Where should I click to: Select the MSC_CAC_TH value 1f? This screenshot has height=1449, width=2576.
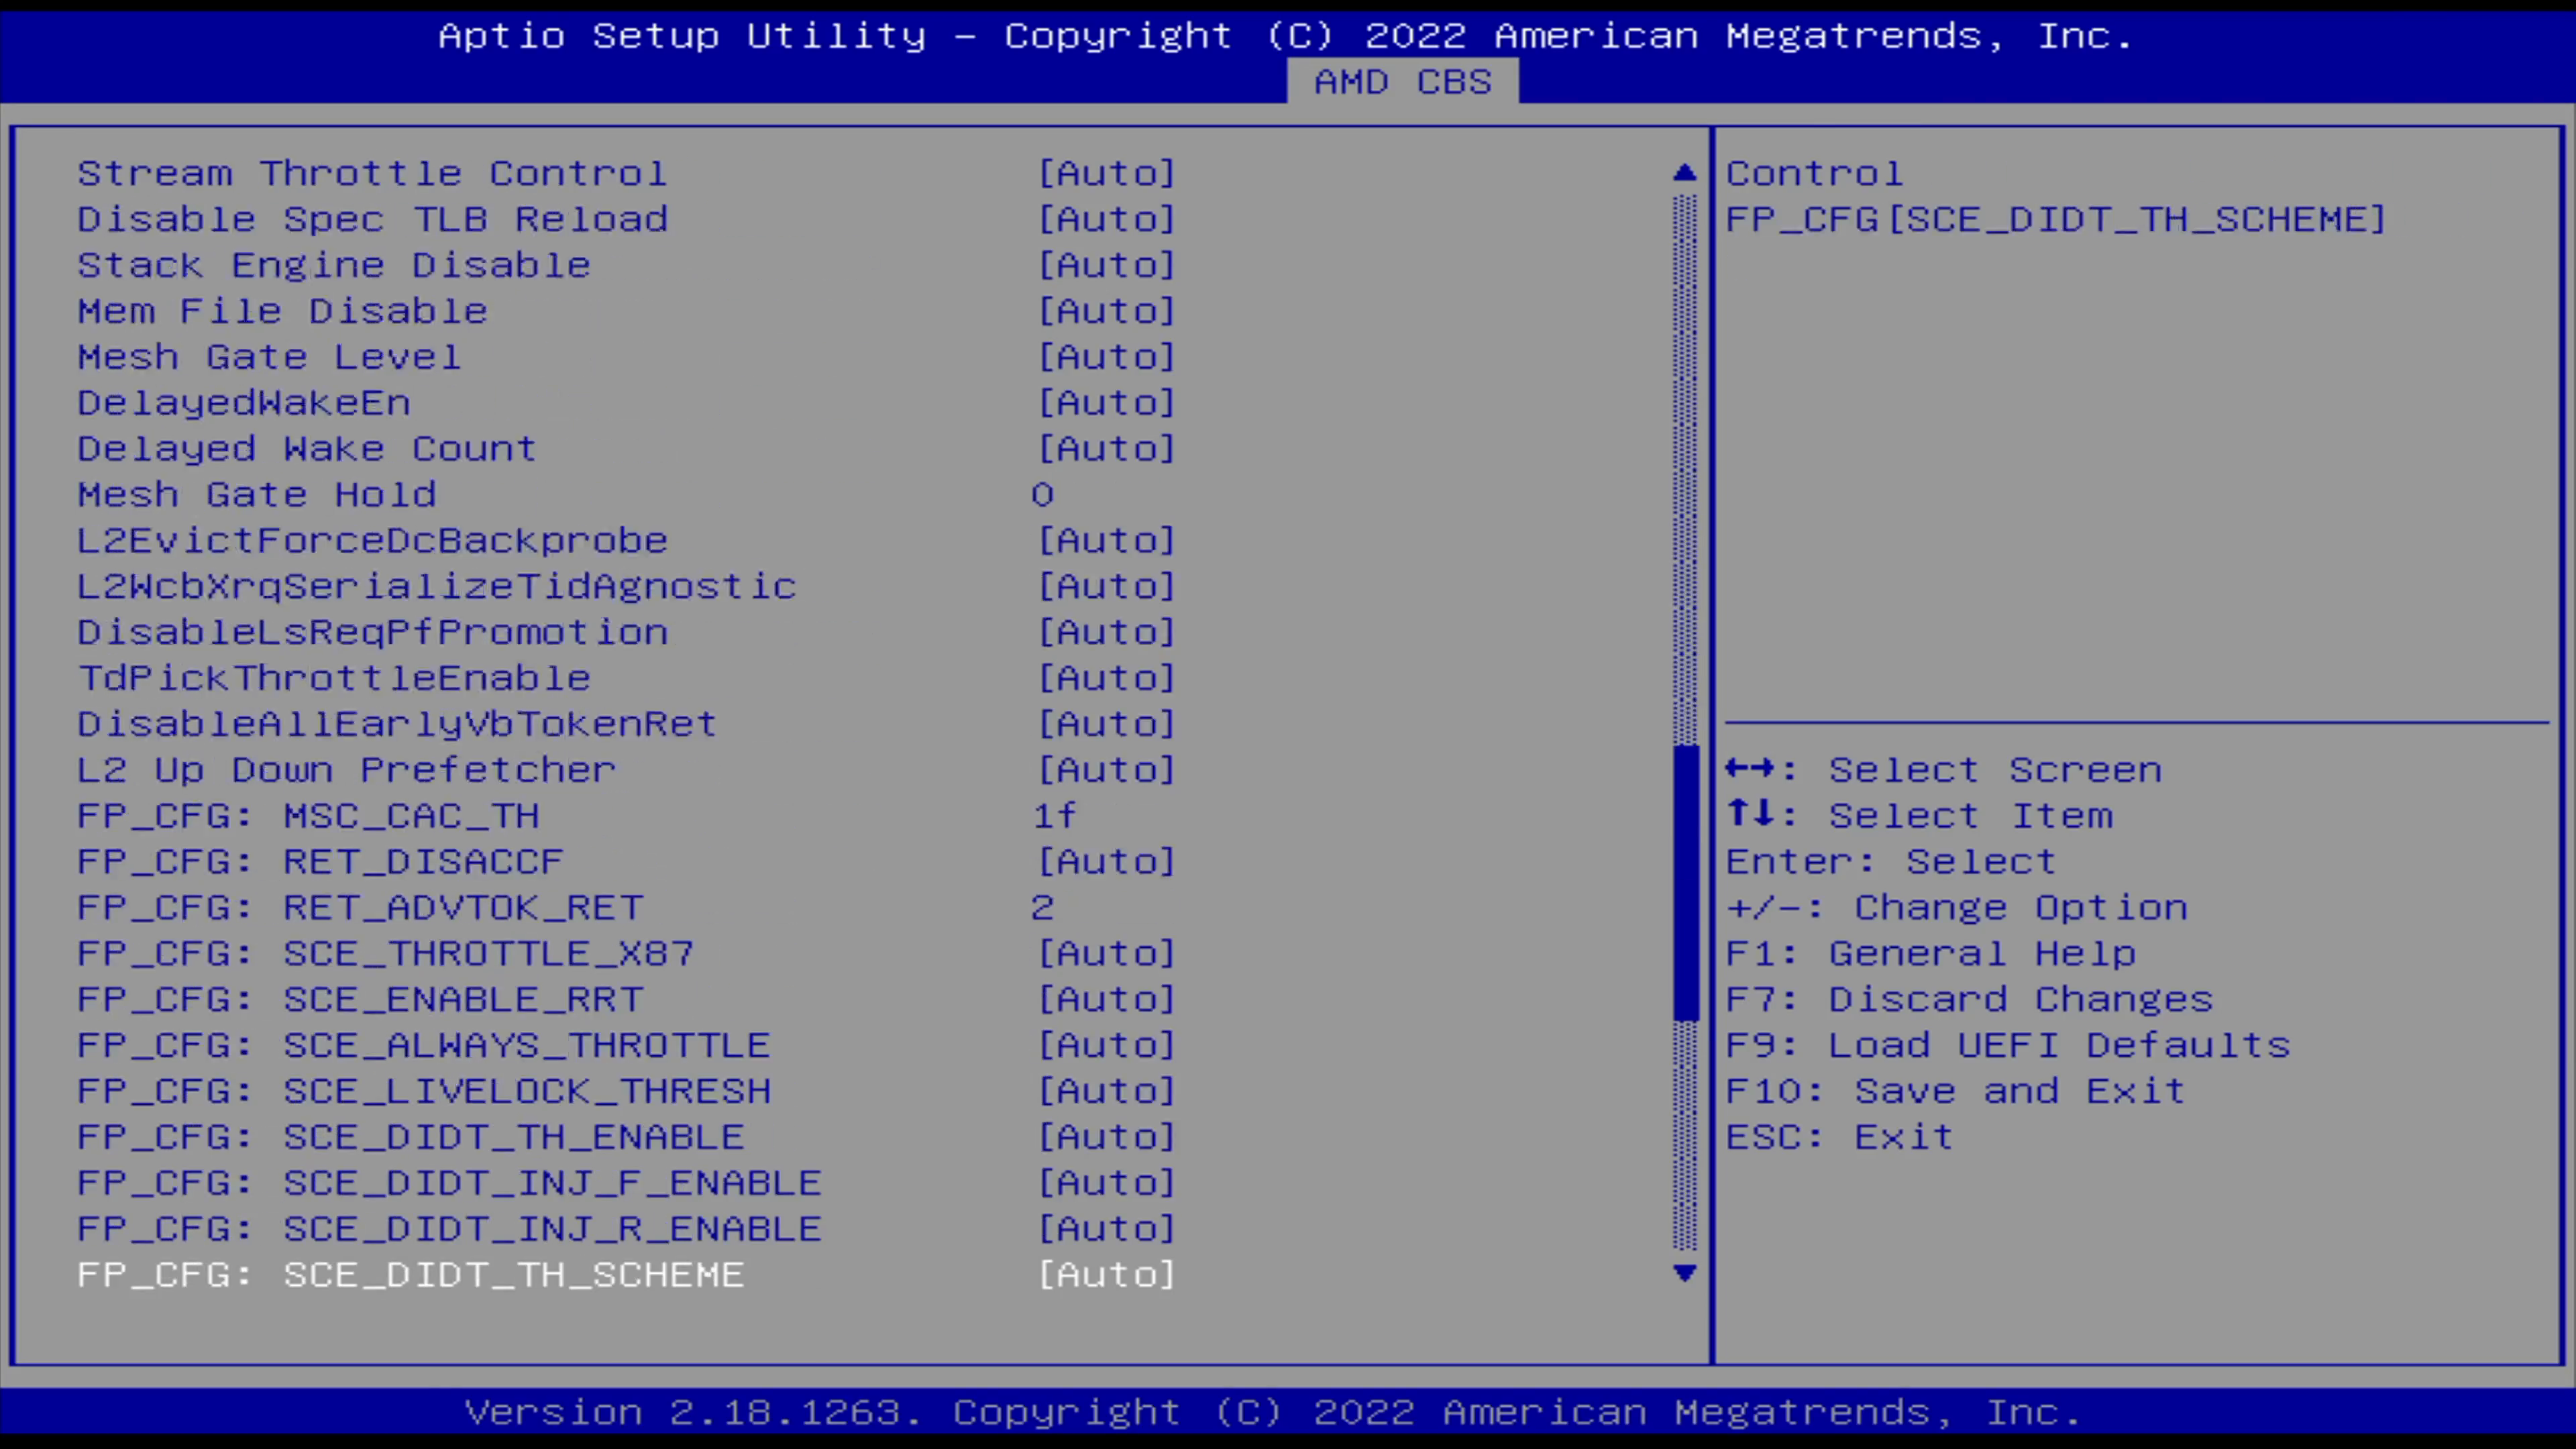click(x=1055, y=816)
